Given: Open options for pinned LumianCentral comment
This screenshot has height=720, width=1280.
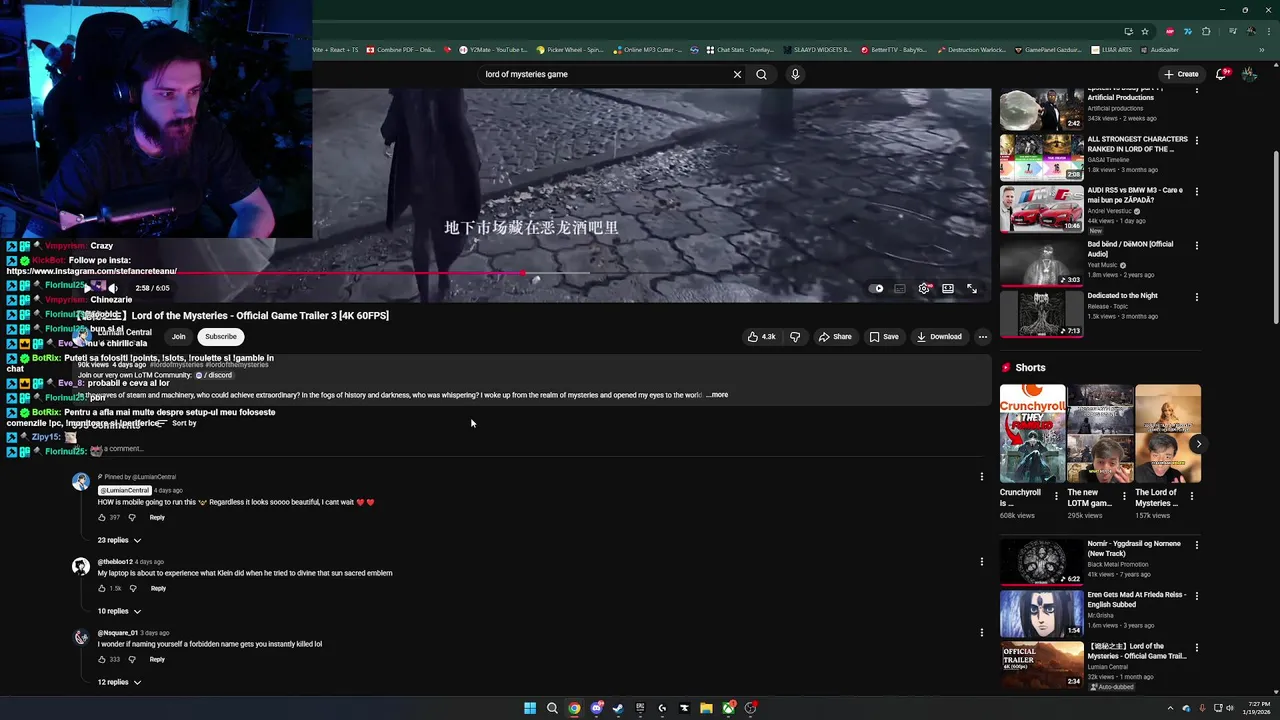Looking at the screenshot, I should tap(981, 477).
